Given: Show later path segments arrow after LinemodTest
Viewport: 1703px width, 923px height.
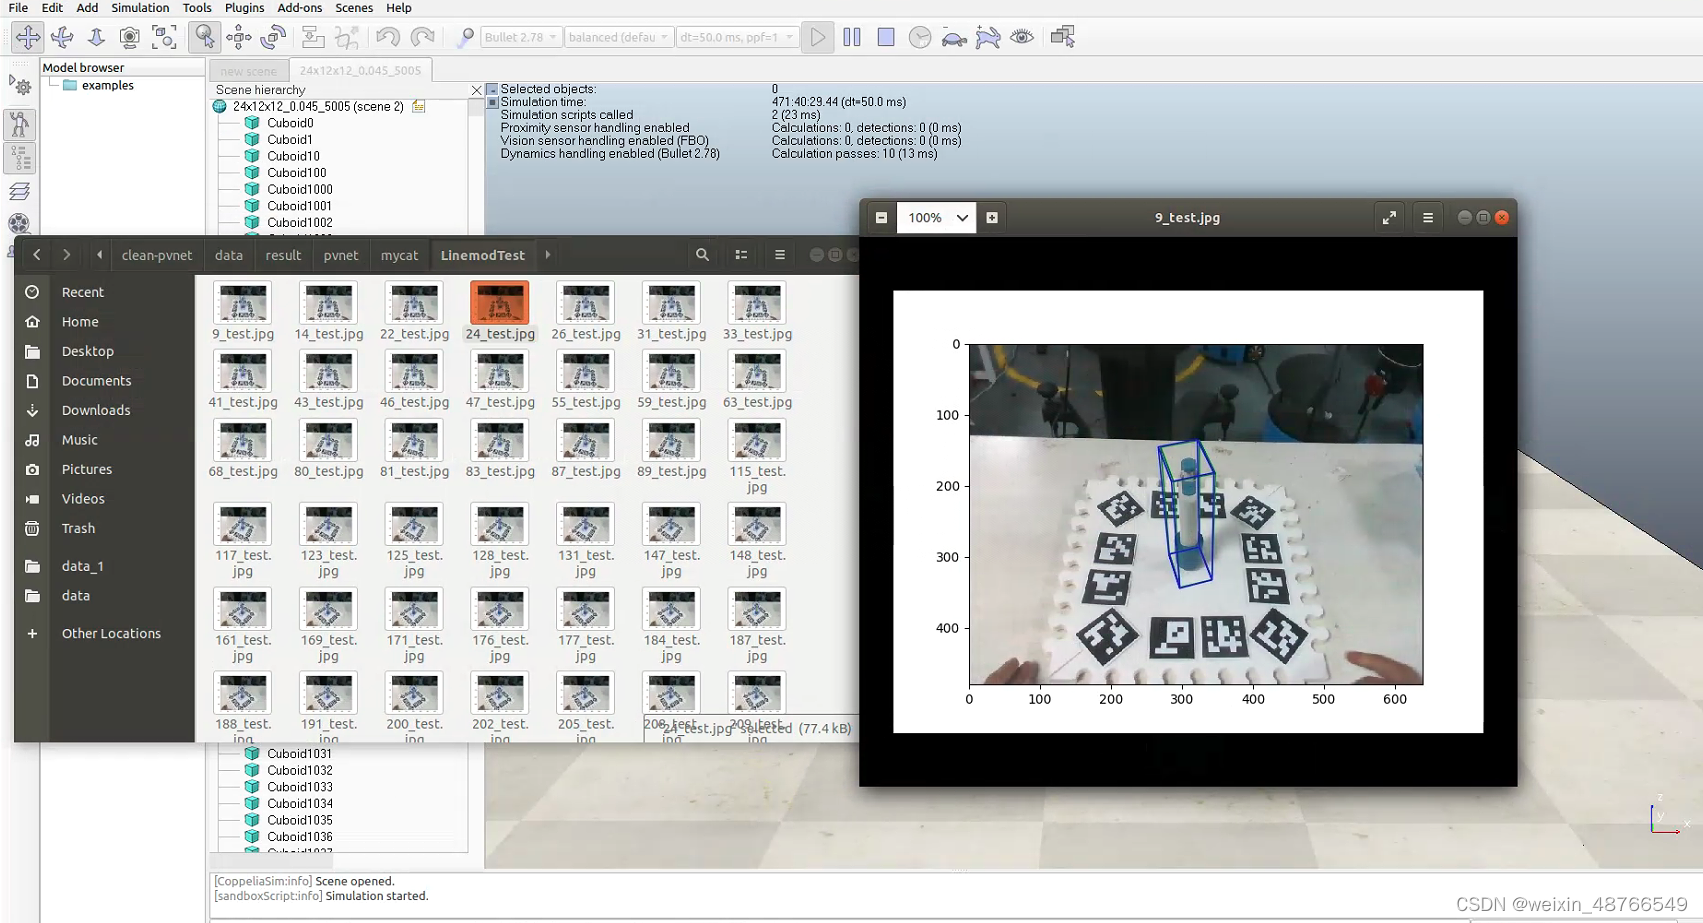Looking at the screenshot, I should coord(548,255).
